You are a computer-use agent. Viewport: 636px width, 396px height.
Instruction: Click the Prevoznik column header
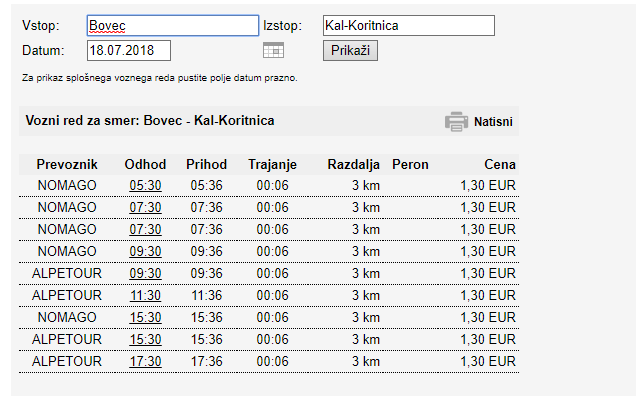point(67,164)
